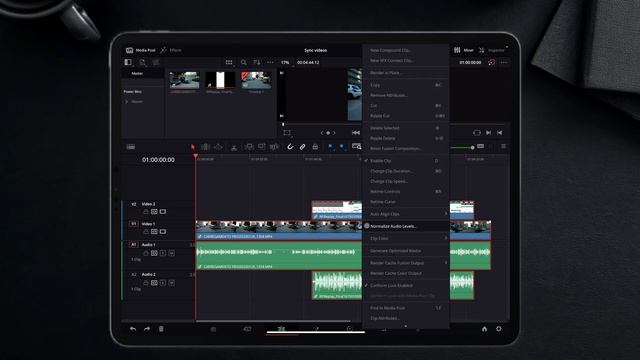The height and width of the screenshot is (360, 640).
Task: Click the flag marker icon
Action: [330, 147]
